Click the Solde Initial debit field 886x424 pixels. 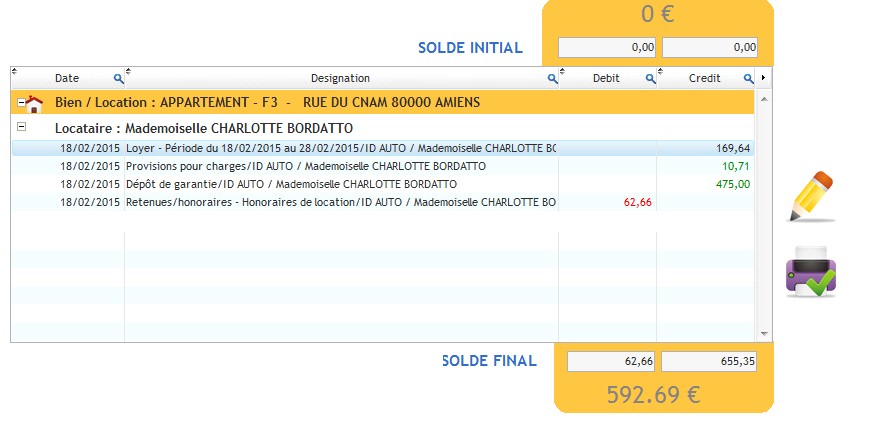point(607,47)
